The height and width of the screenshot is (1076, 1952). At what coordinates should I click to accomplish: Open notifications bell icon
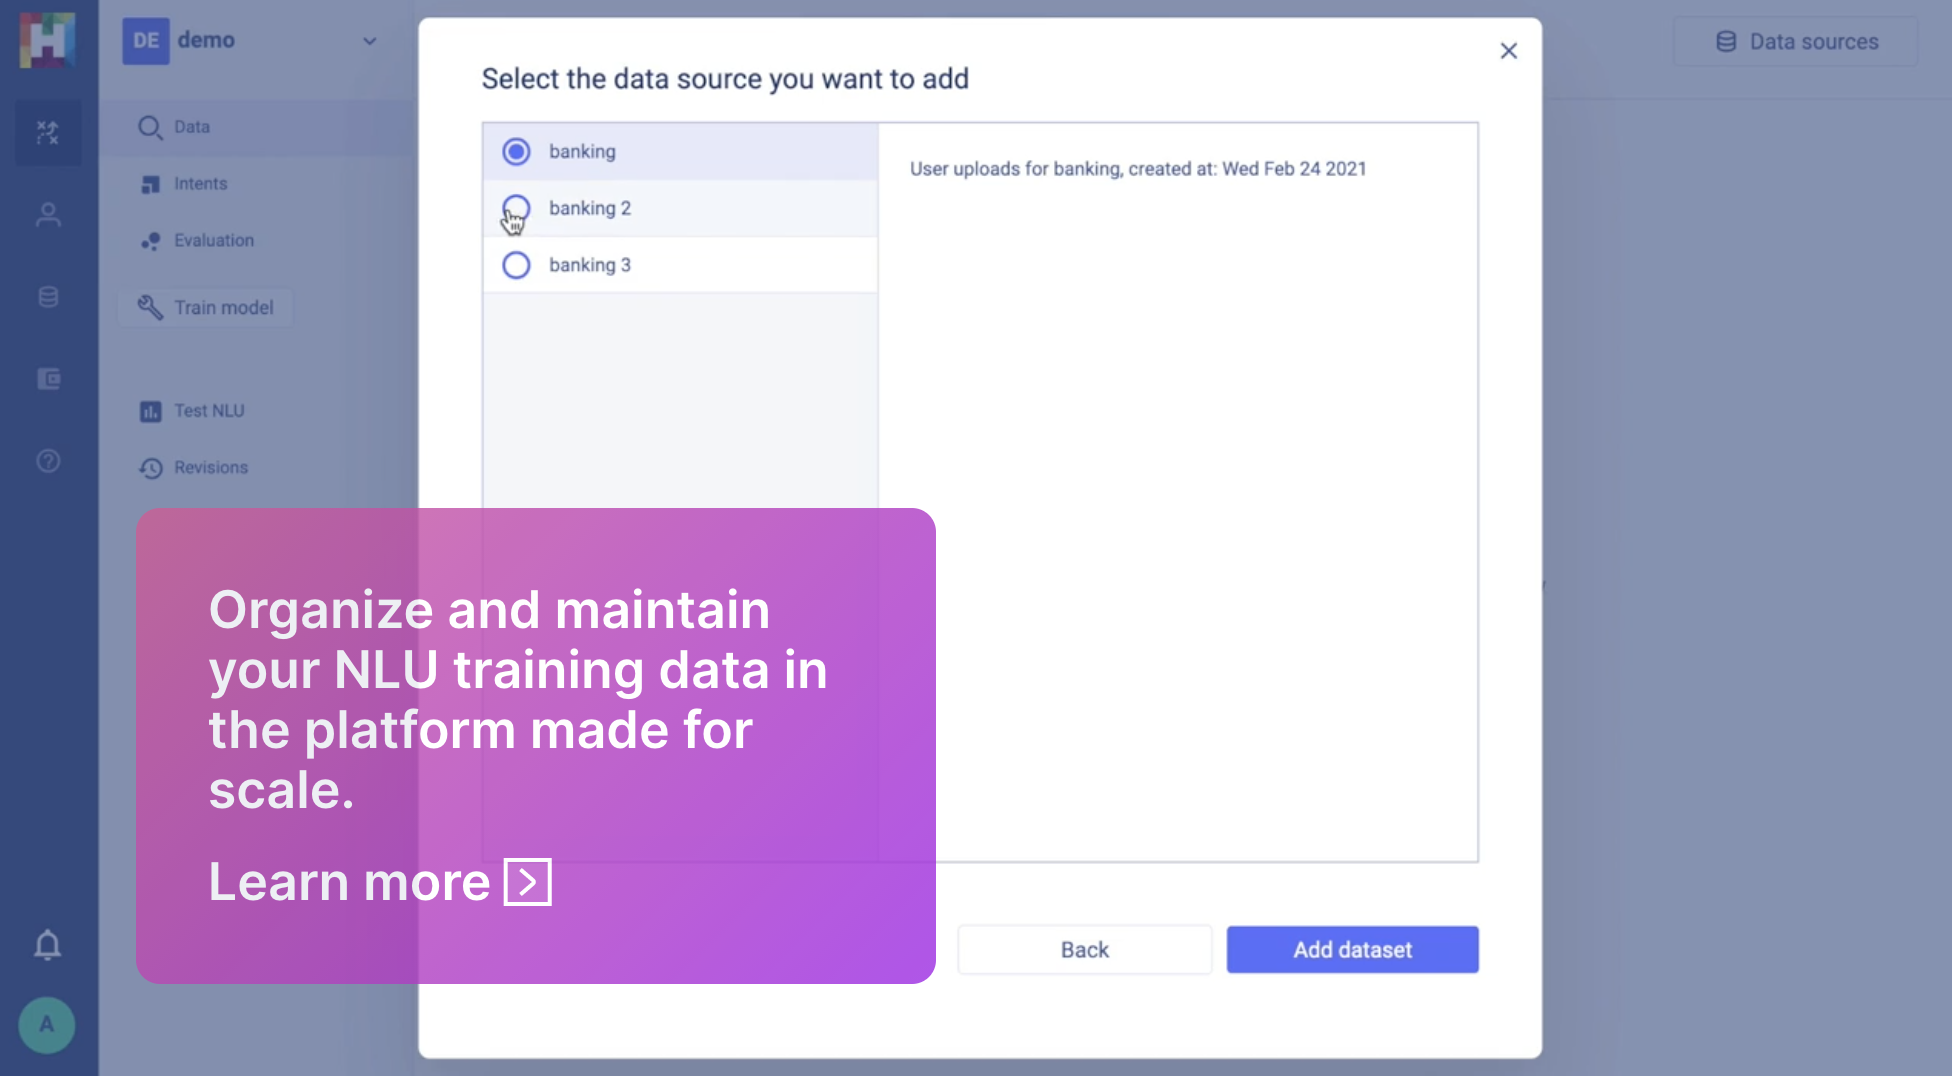47,945
